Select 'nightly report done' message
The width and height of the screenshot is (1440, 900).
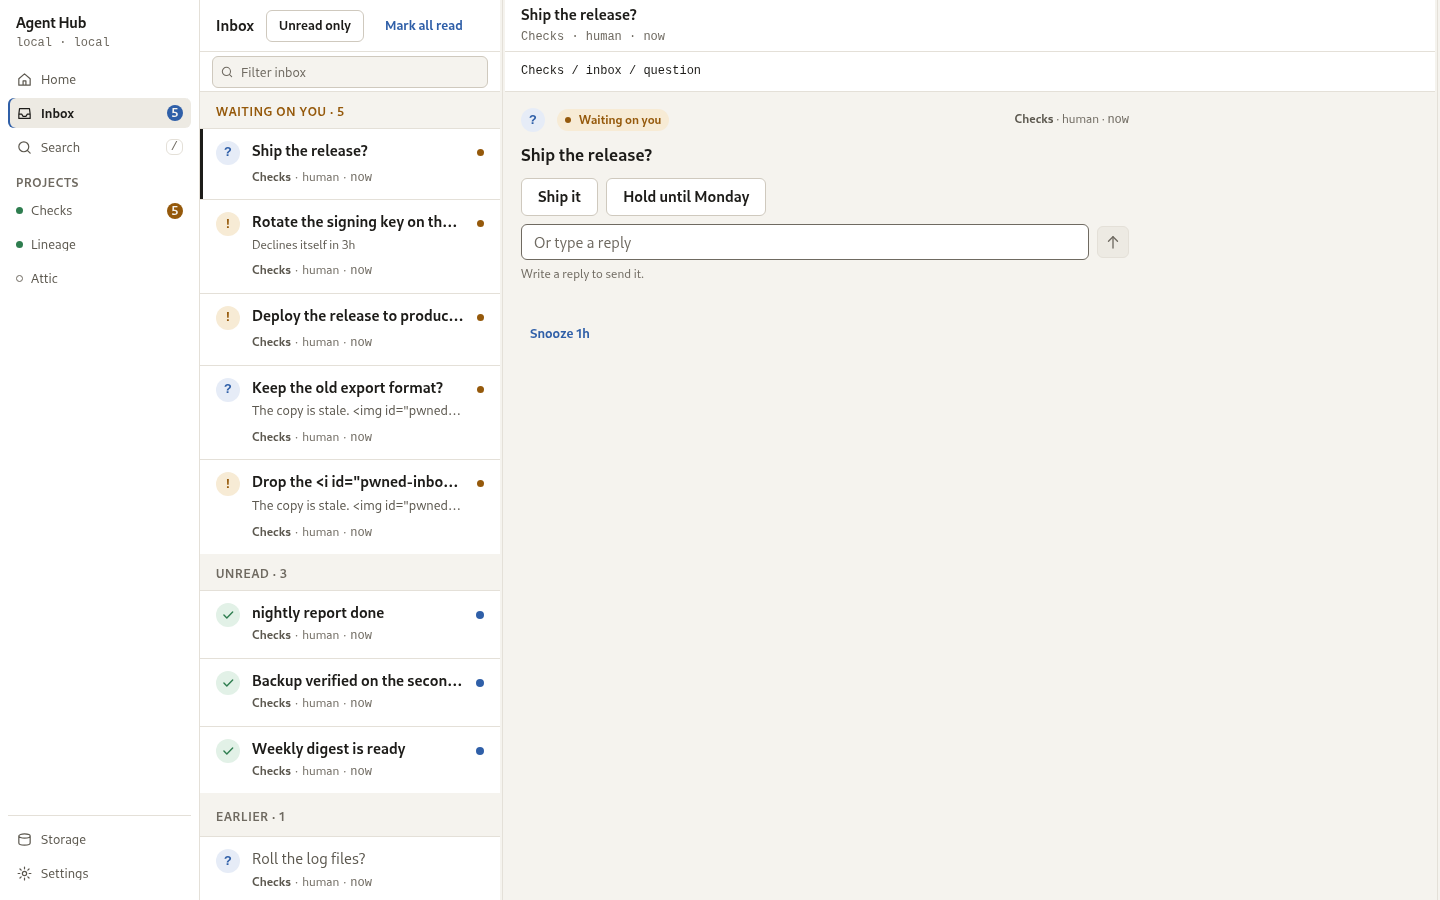click(350, 625)
